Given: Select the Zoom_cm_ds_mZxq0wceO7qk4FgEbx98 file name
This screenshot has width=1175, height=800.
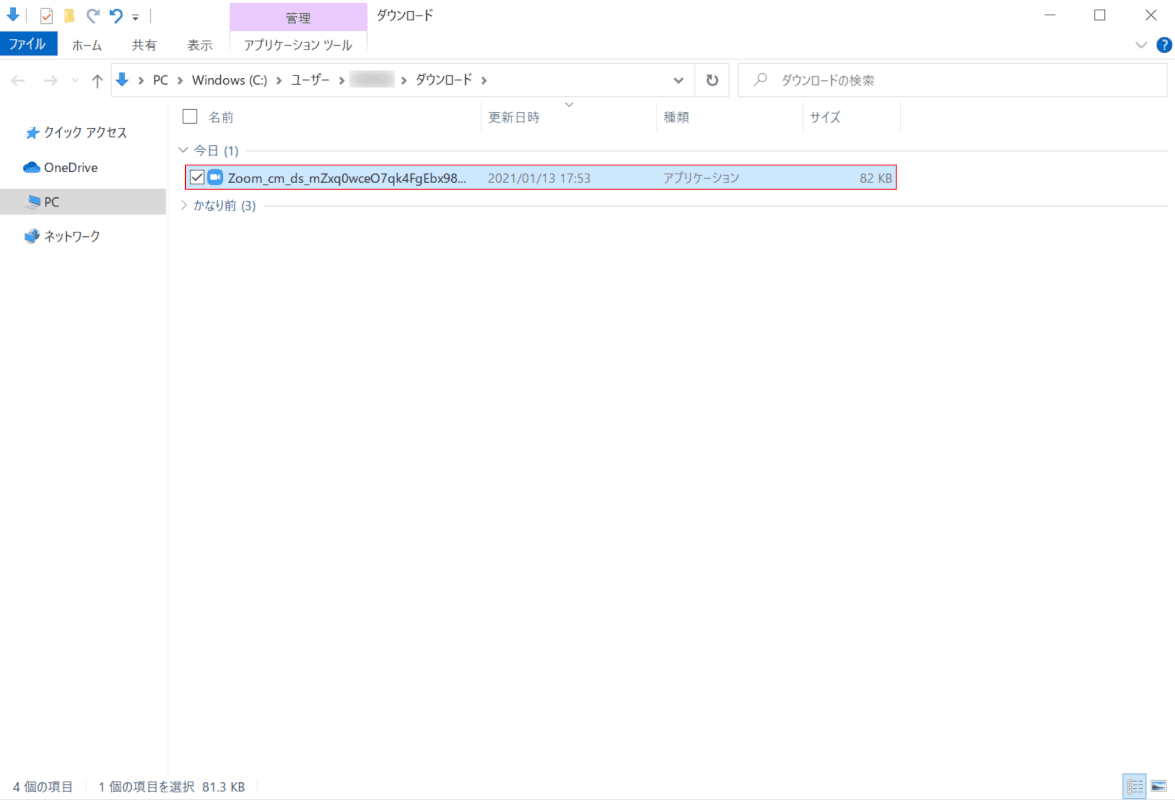Looking at the screenshot, I should pyautogui.click(x=347, y=178).
